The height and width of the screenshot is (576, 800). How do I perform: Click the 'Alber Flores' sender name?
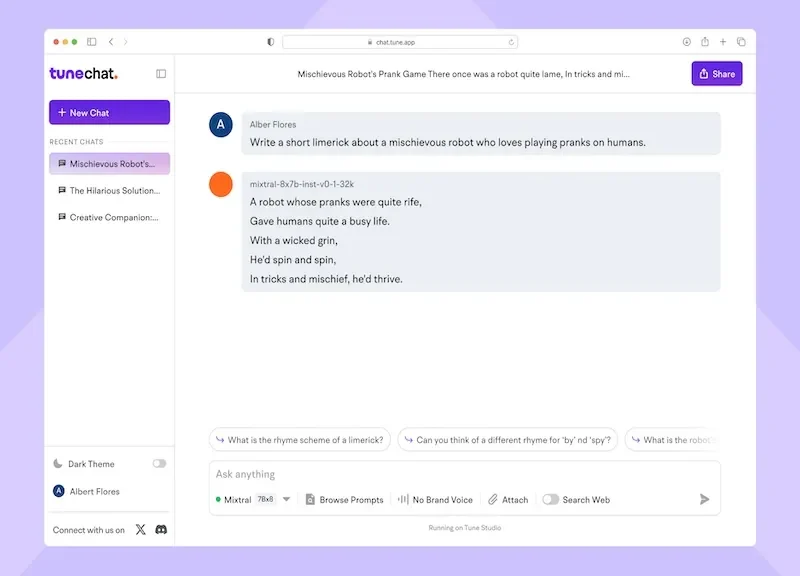tap(272, 124)
